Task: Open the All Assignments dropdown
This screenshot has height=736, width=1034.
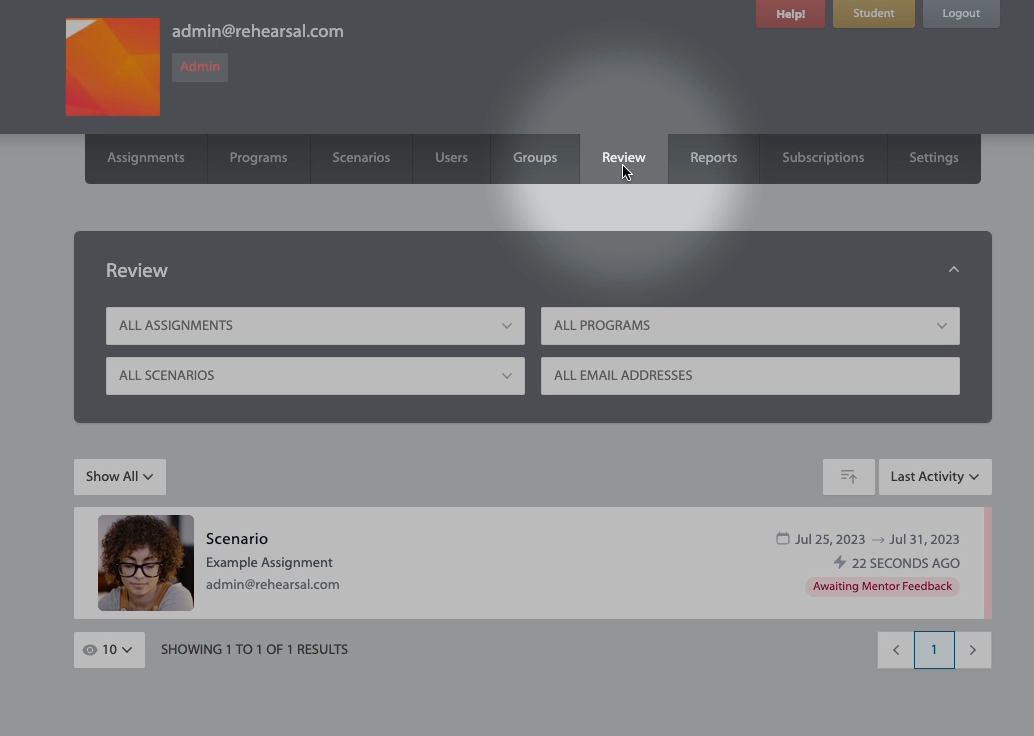Action: (x=315, y=326)
